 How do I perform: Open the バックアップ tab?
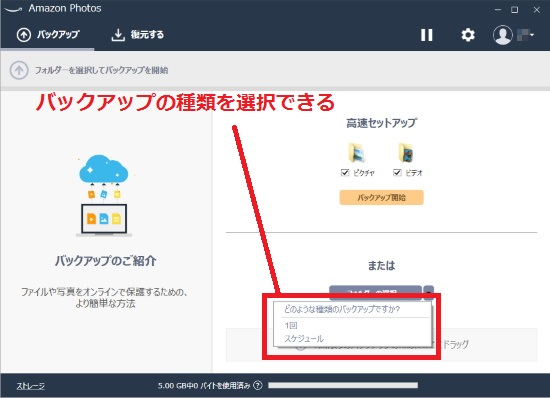(48, 35)
